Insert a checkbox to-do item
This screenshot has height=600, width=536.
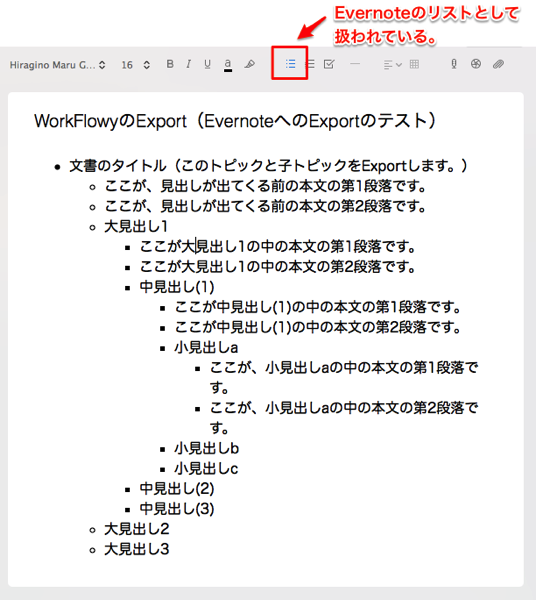pyautogui.click(x=329, y=64)
